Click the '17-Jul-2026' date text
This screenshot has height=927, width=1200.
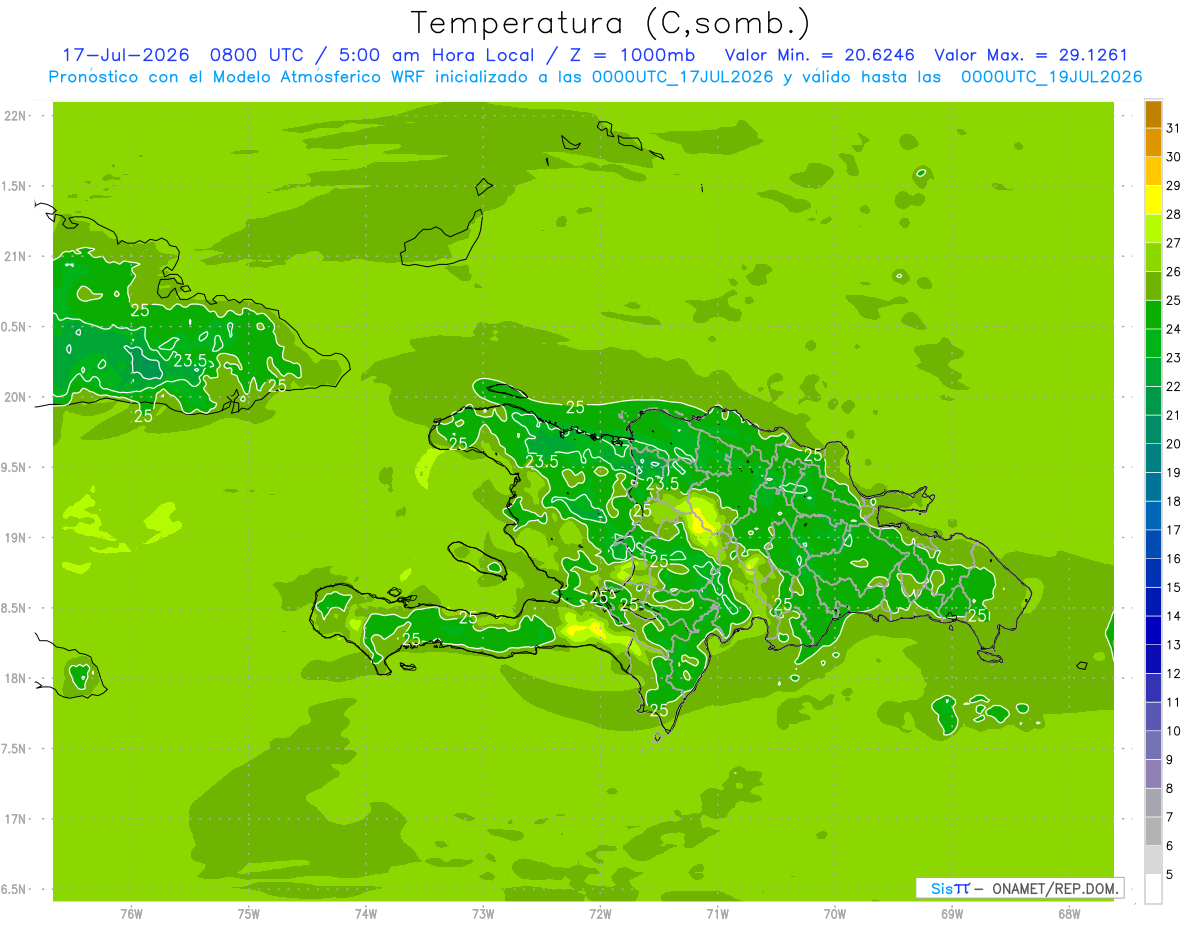point(126,55)
